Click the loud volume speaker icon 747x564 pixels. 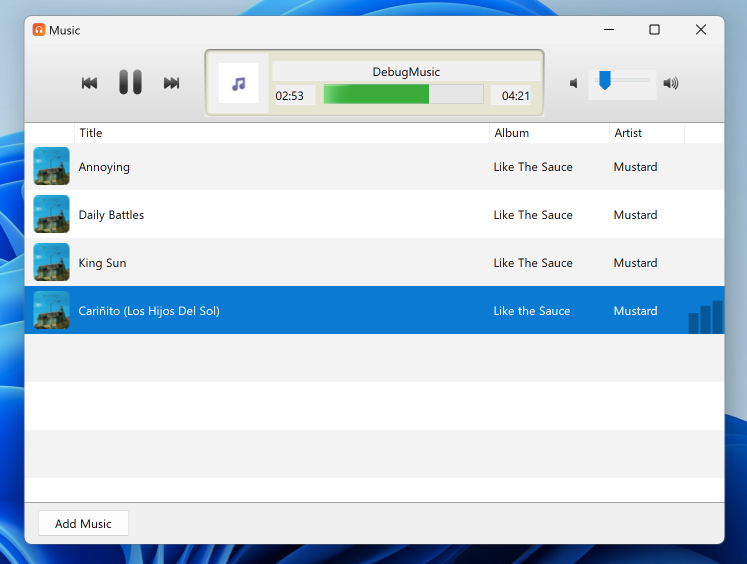coord(671,83)
